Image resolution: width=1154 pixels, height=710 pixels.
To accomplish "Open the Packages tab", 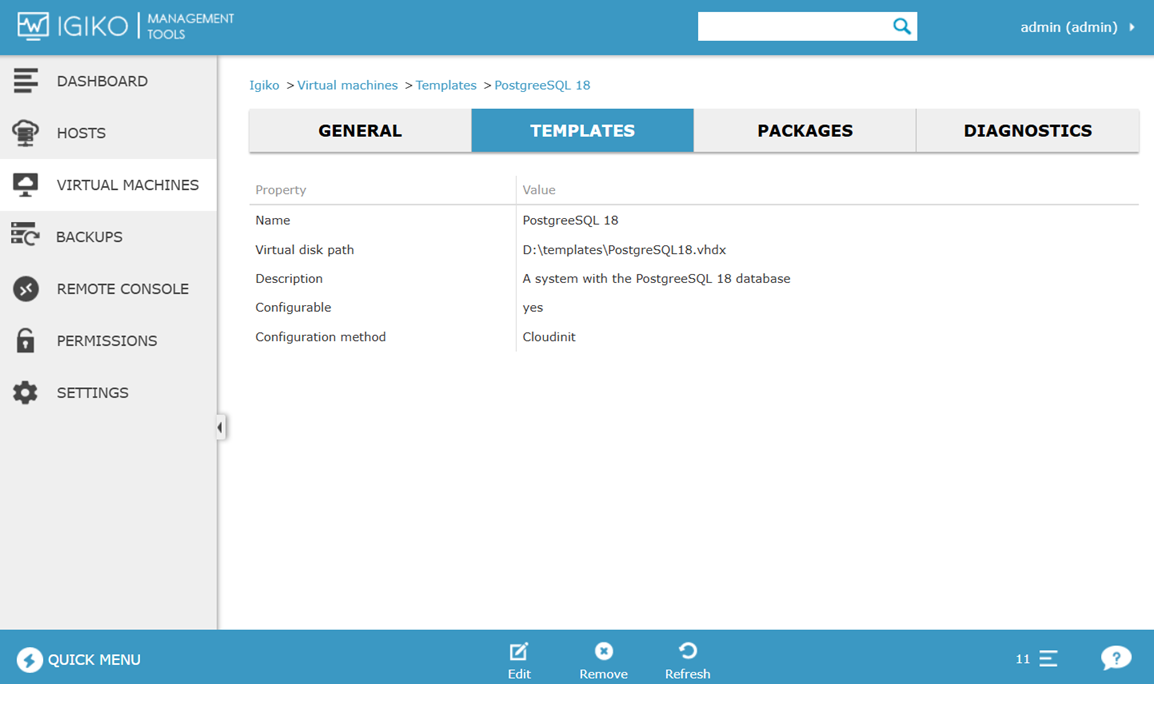I will (805, 131).
